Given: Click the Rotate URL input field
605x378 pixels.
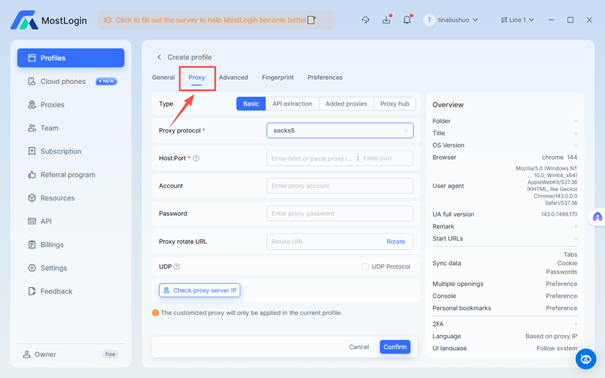Looking at the screenshot, I should [x=325, y=241].
